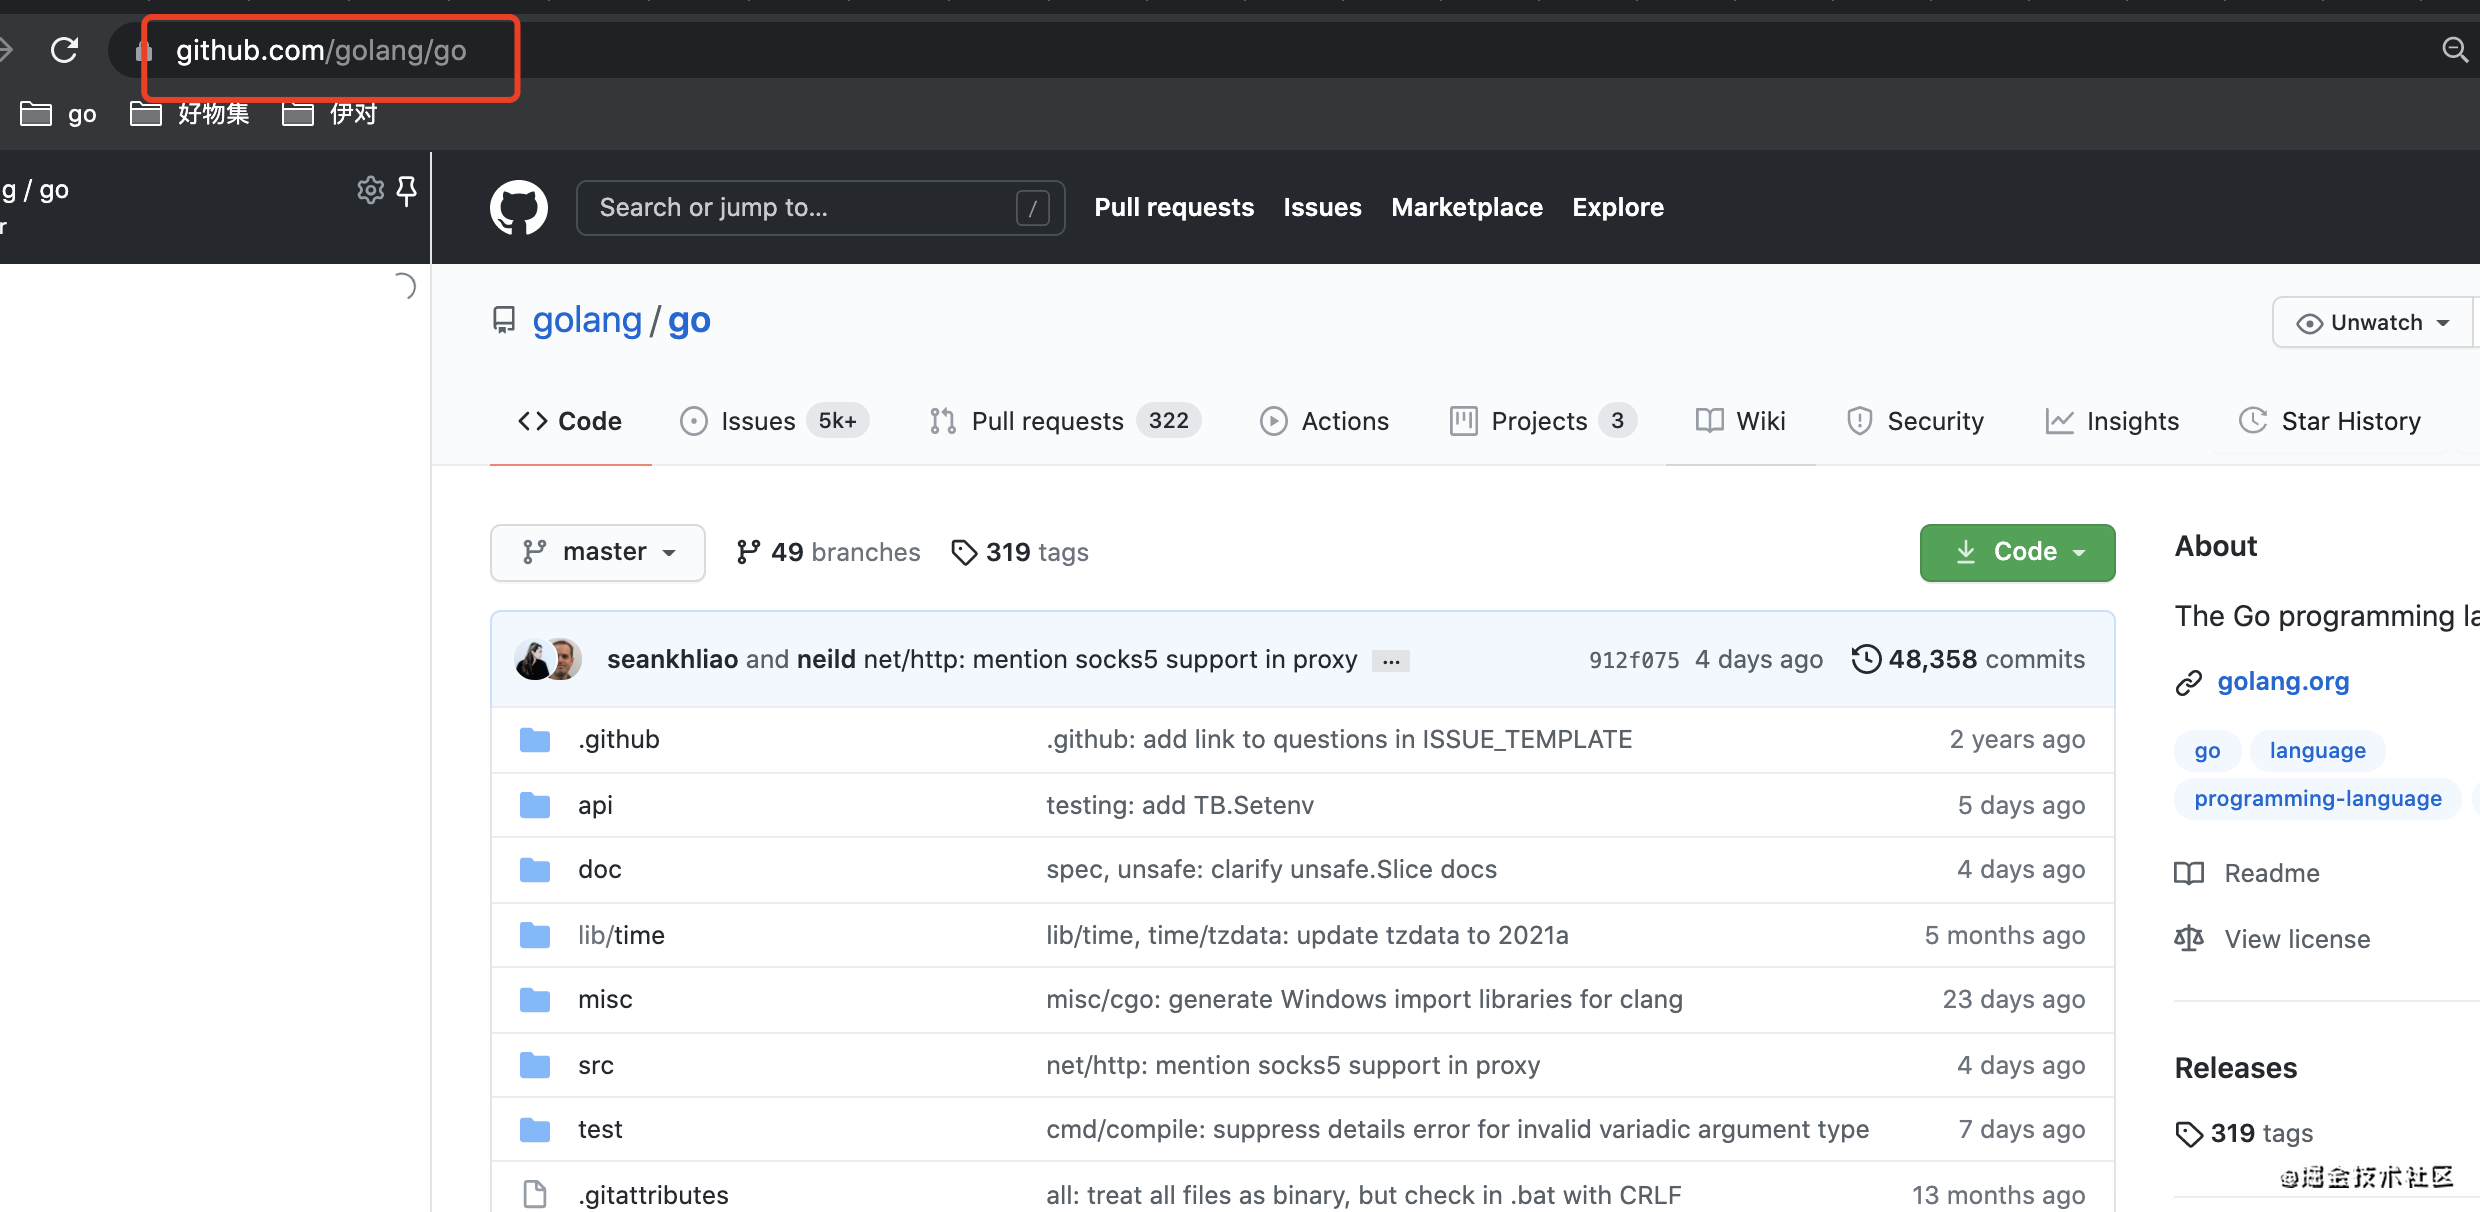Open Marketplace in the top navigation
Viewport: 2480px width, 1212px height.
1466,207
